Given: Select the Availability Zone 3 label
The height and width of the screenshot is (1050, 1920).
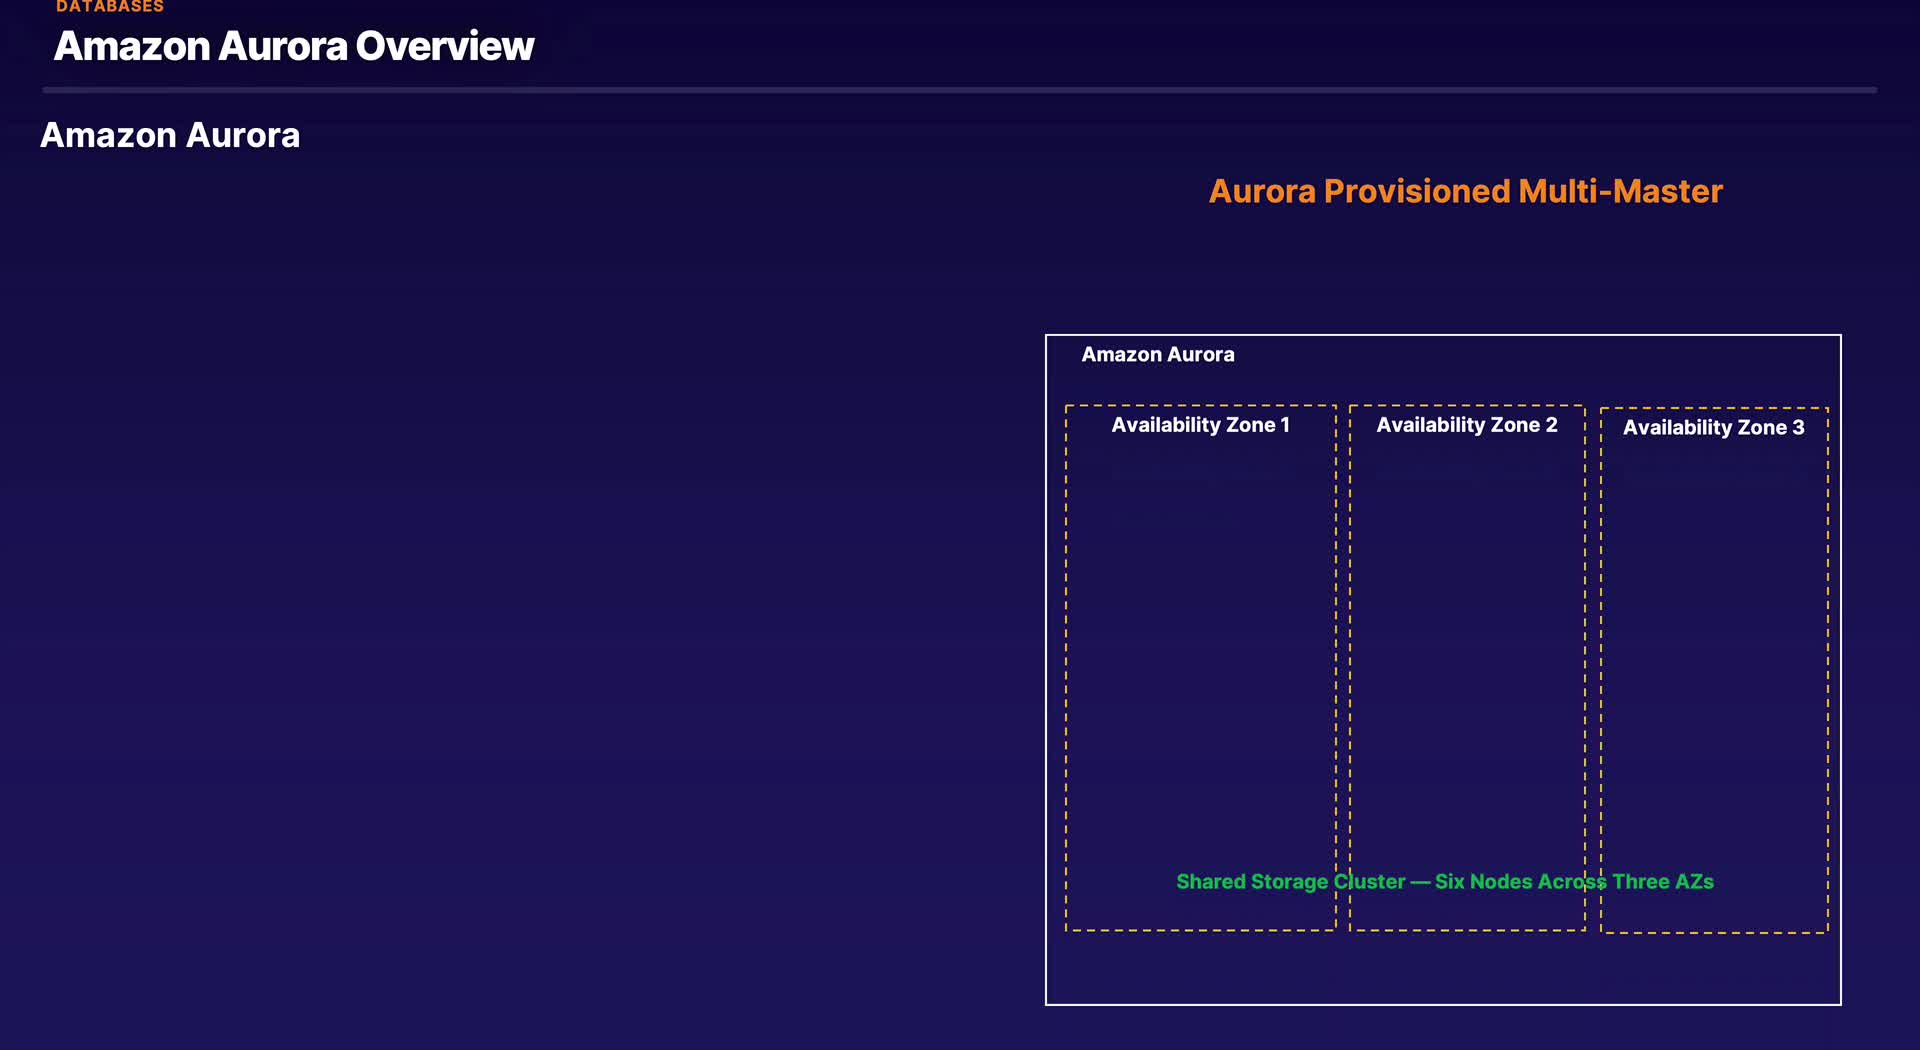Looking at the screenshot, I should pos(1714,428).
